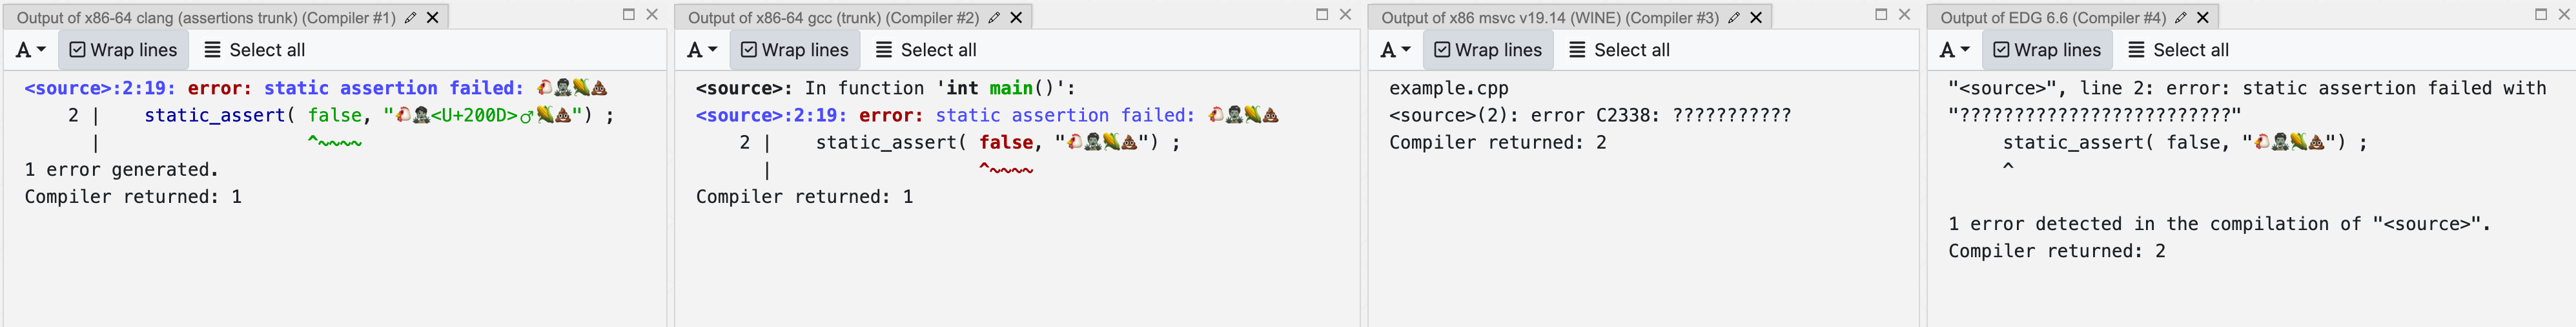Open the font size dropdown in the clang pane

(x=31, y=50)
